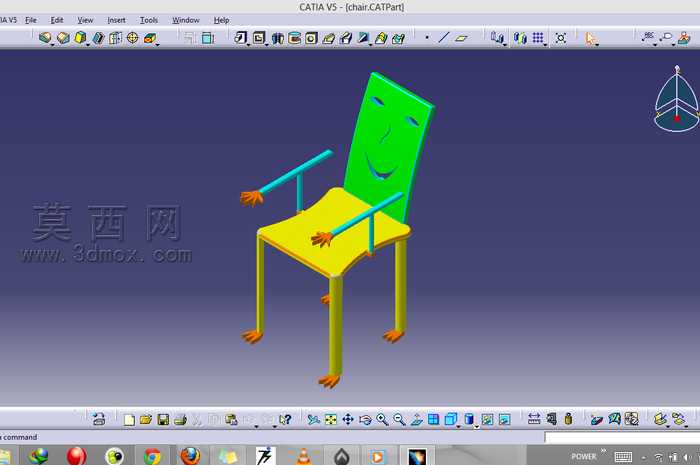The image size is (700, 465).
Task: Open the Tools menu
Action: pos(149,20)
